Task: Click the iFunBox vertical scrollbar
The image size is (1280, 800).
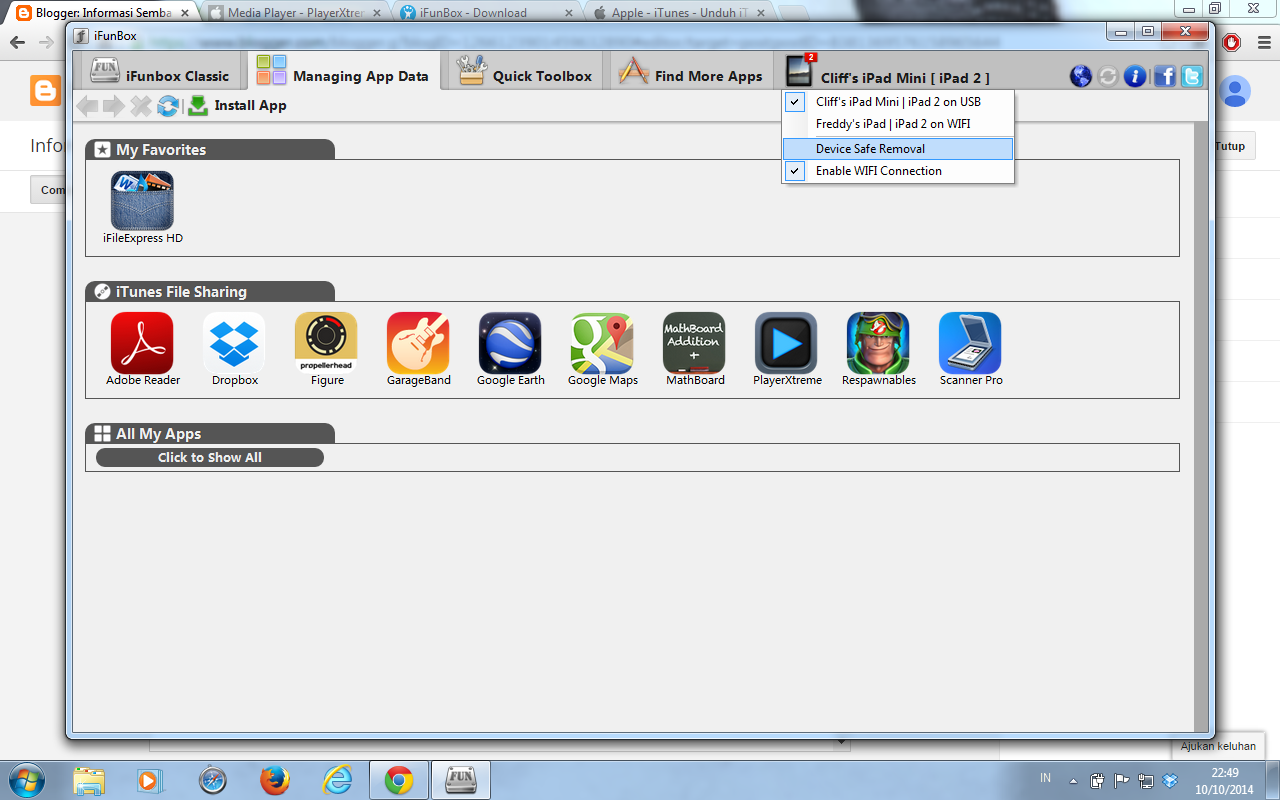Action: tap(1200, 427)
